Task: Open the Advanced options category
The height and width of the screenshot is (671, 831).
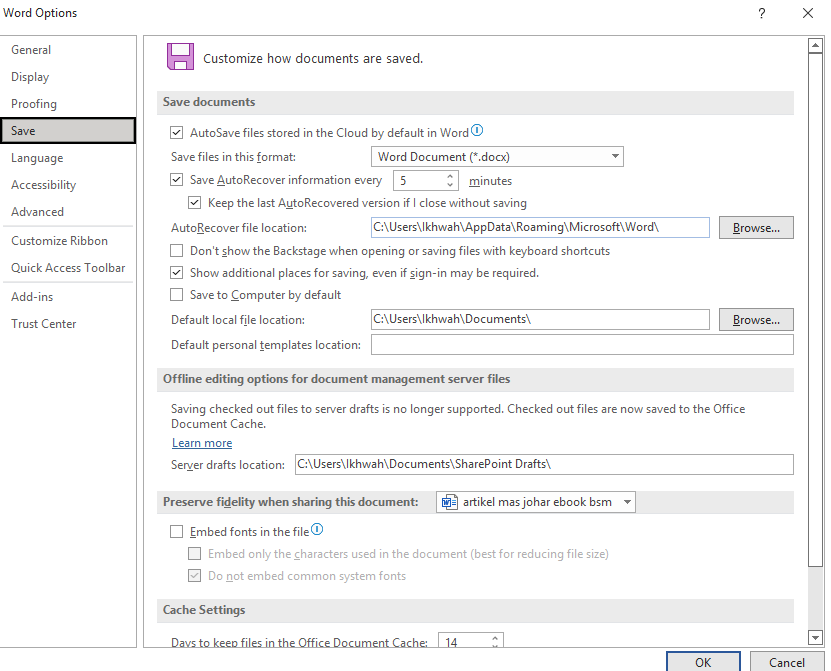Action: click(68, 212)
